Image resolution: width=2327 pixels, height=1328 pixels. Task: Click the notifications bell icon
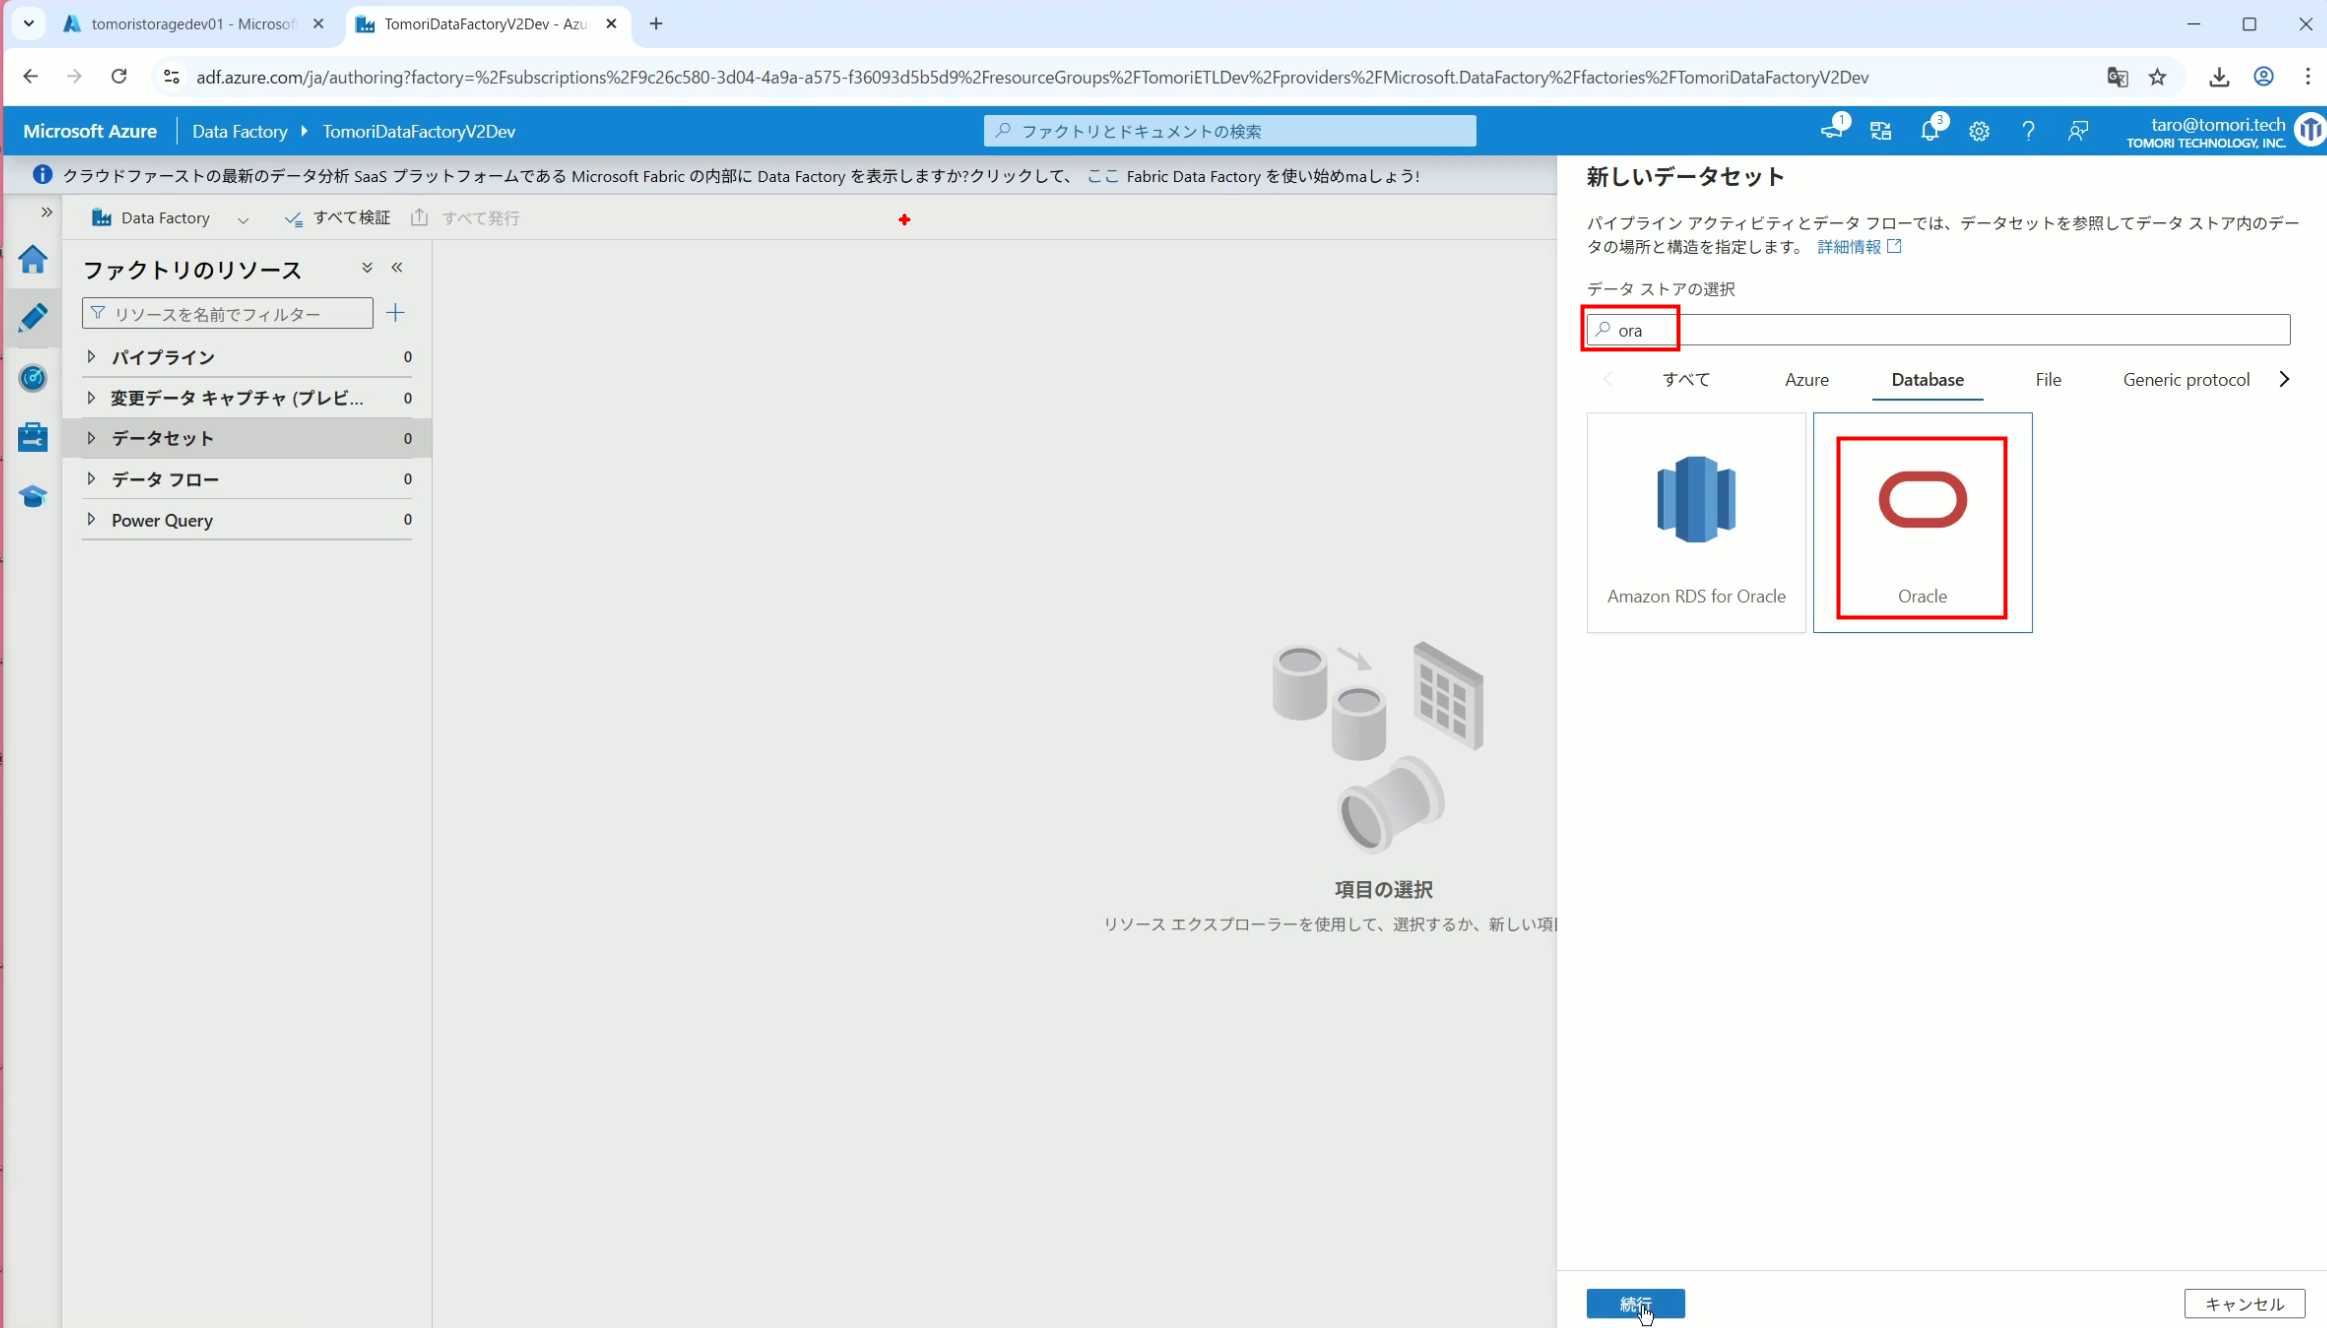point(1929,131)
